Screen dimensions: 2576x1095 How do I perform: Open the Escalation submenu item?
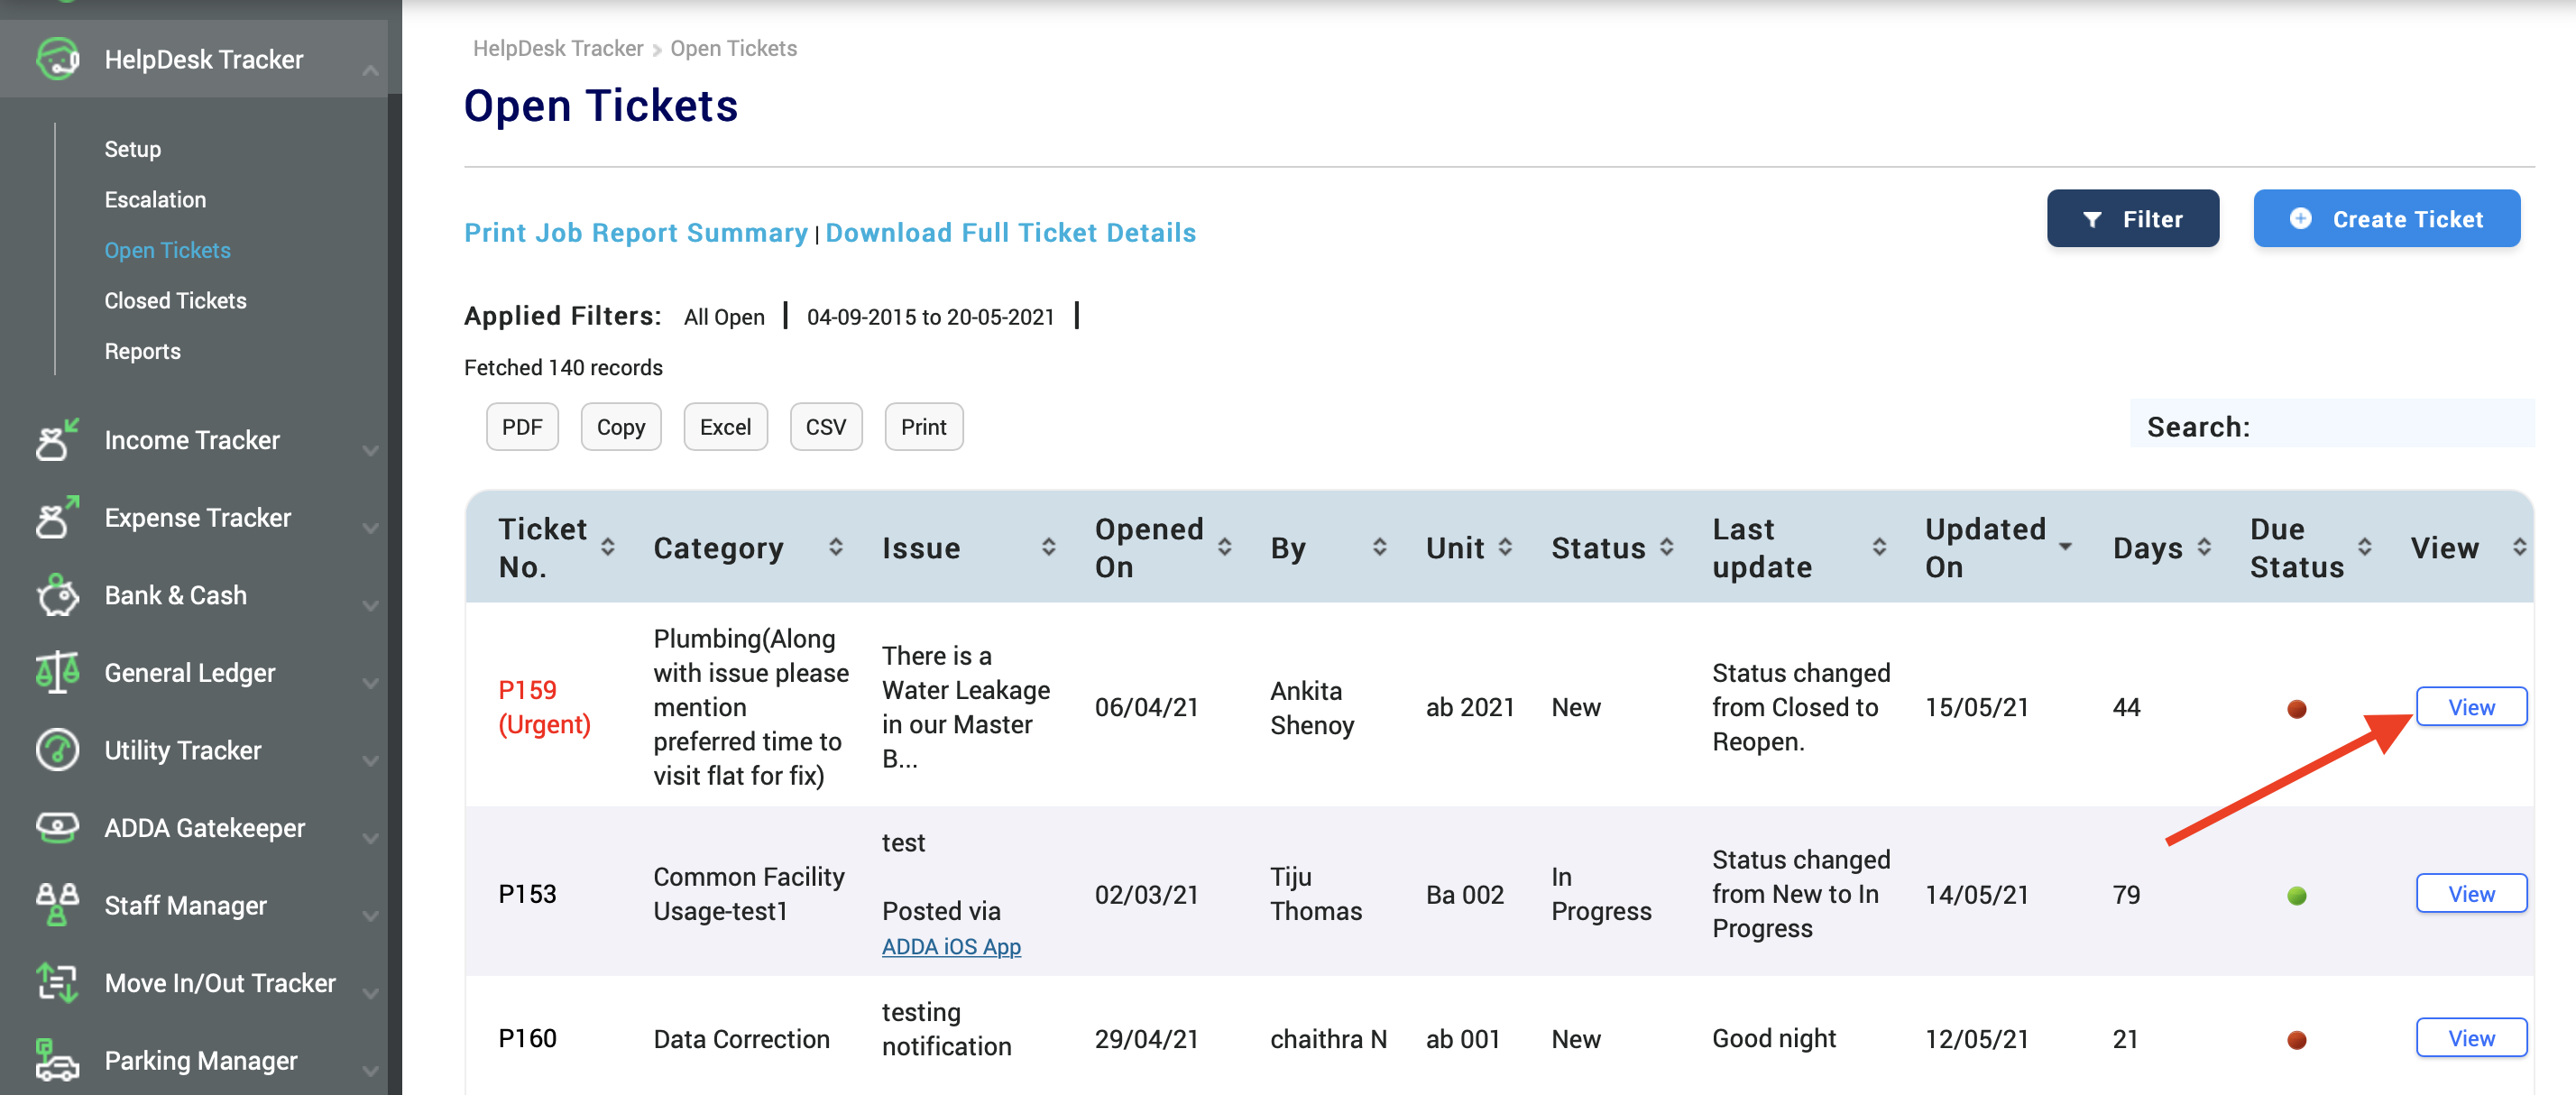coord(155,199)
